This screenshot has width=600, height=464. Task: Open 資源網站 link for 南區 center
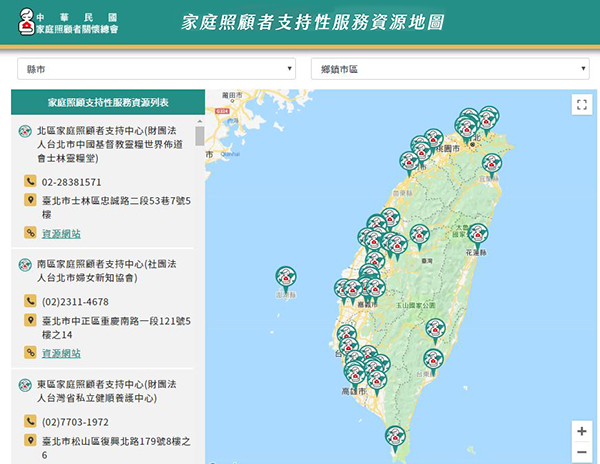pyautogui.click(x=61, y=353)
